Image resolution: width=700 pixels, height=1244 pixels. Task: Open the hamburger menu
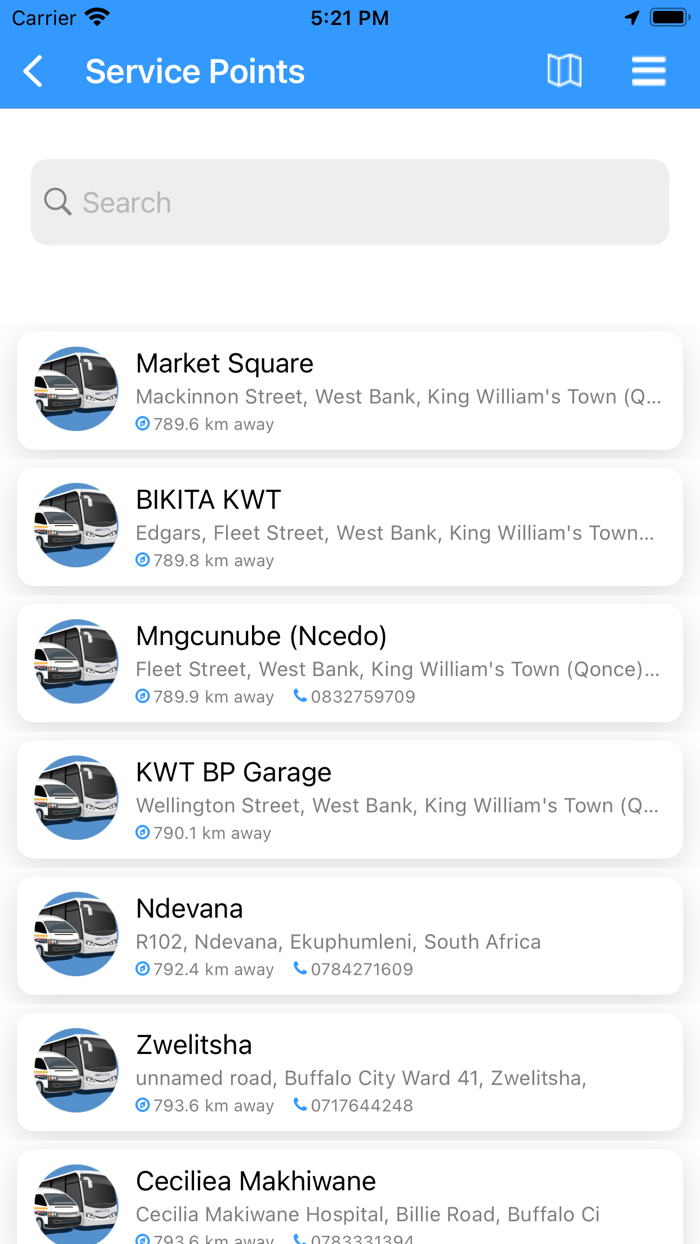click(648, 71)
